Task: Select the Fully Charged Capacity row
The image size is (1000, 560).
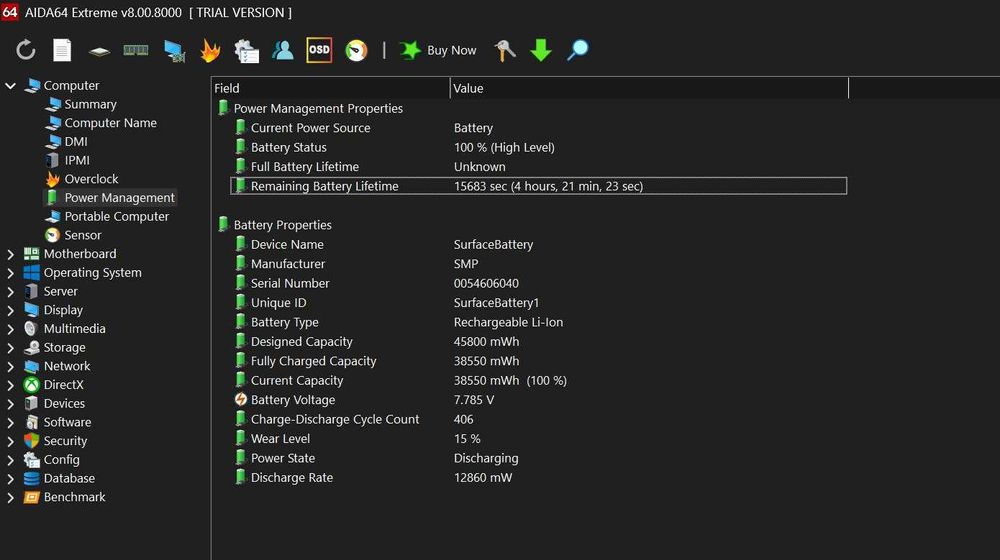Action: coord(539,361)
